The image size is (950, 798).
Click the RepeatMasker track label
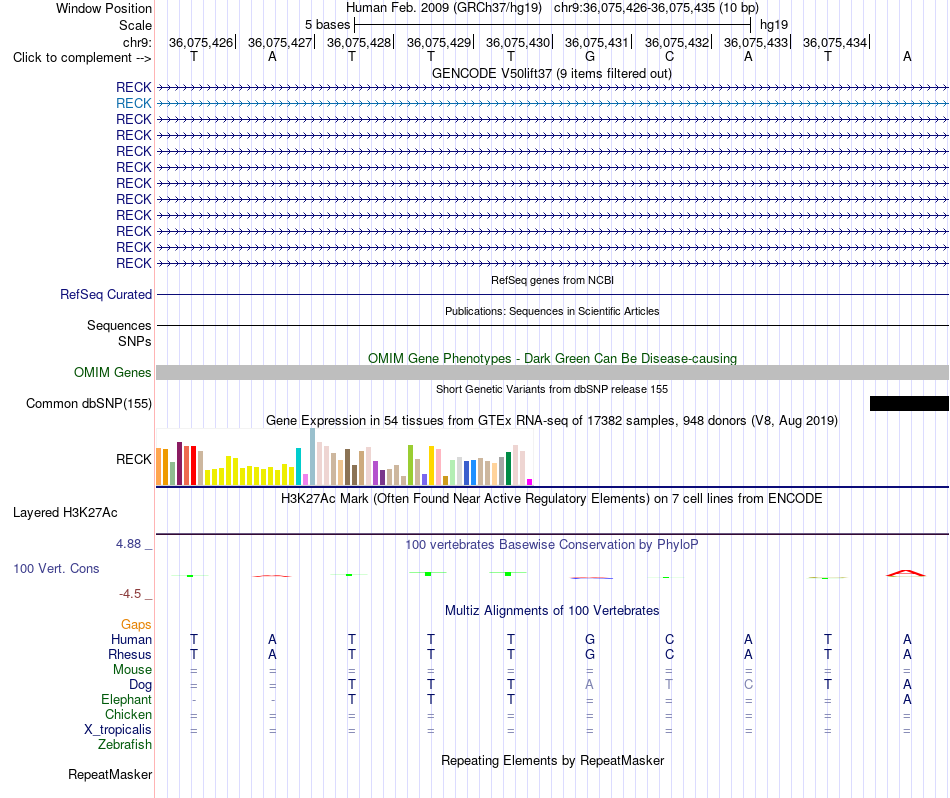110,774
